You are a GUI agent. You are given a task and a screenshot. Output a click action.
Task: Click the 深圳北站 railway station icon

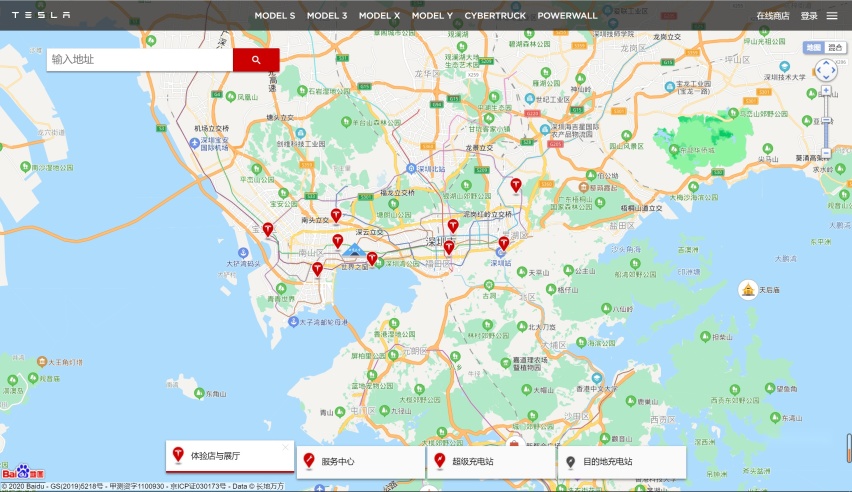[x=411, y=169]
